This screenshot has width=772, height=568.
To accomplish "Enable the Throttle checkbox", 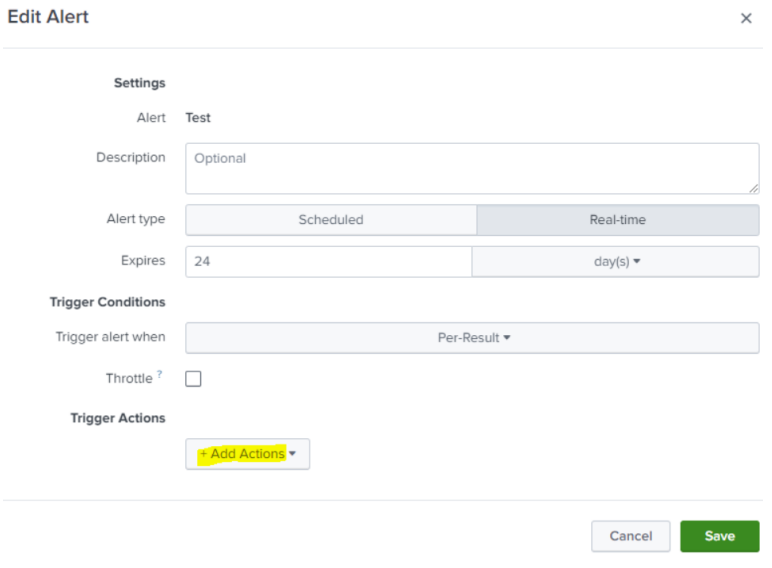I will (x=194, y=379).
